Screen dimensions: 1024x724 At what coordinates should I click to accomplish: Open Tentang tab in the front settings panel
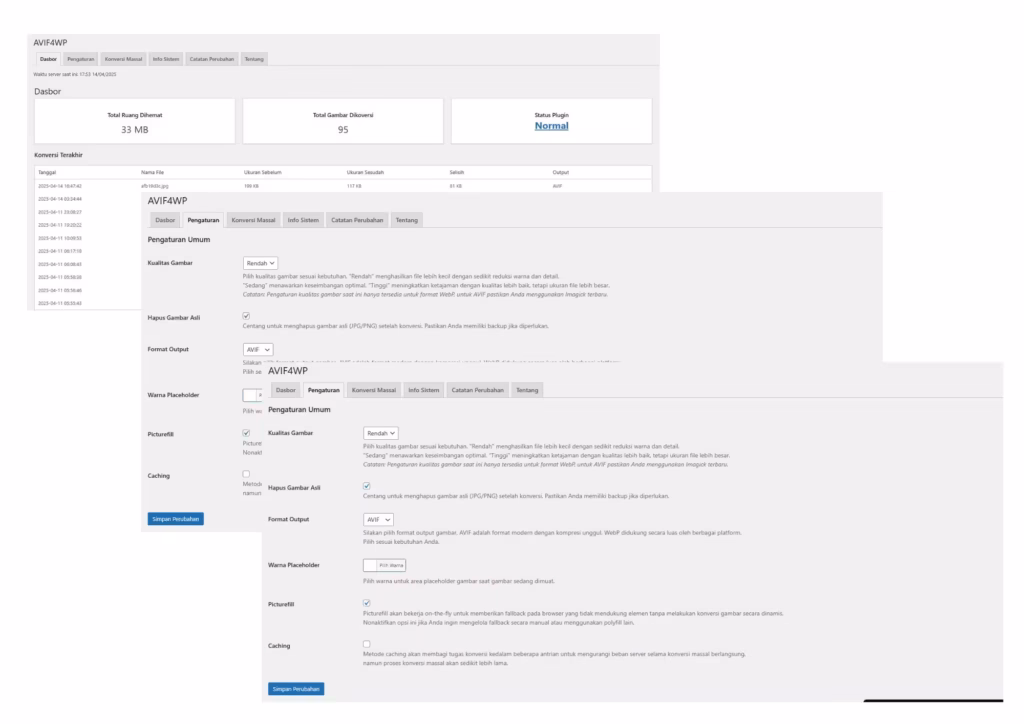tap(527, 390)
